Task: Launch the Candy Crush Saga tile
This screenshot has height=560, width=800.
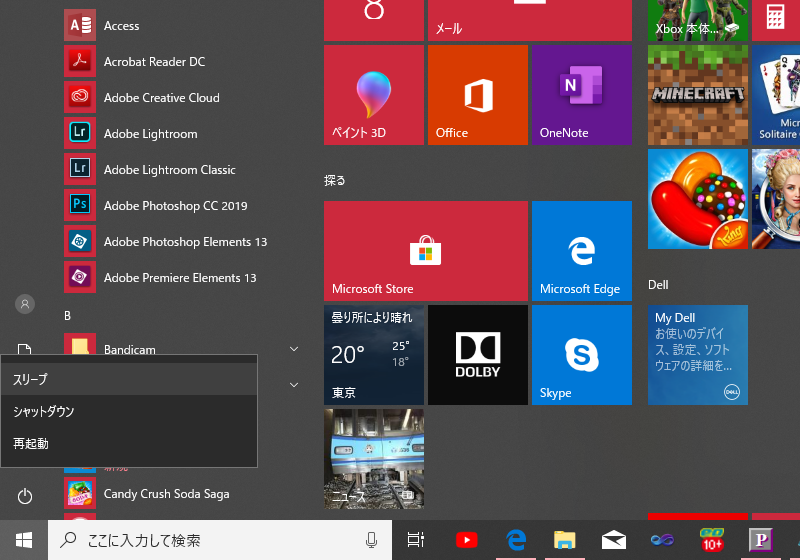Action: (698, 199)
